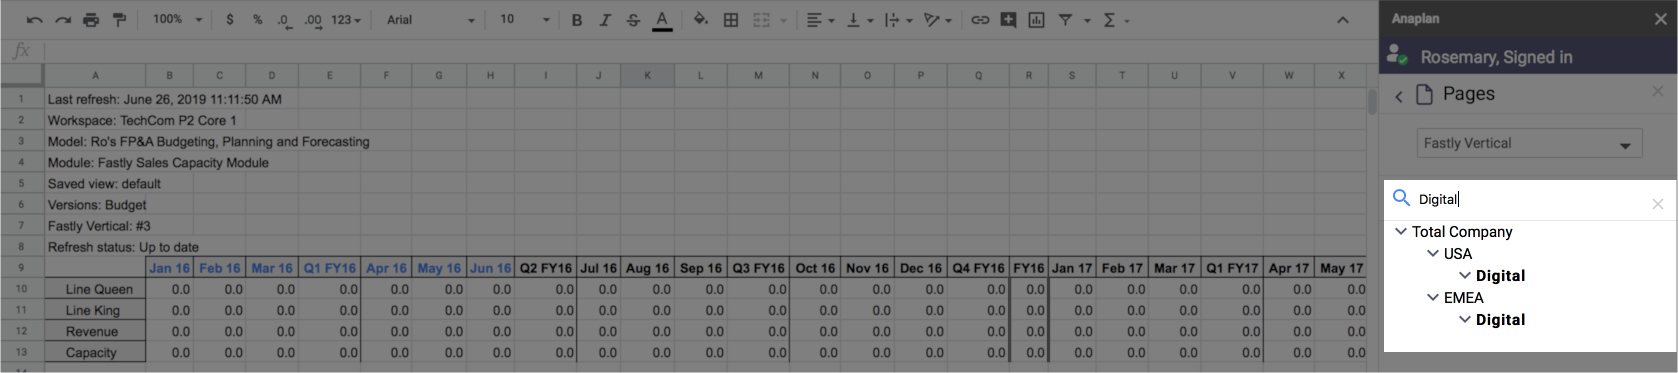
Task: Select Digital under EMEA
Action: (x=1500, y=320)
